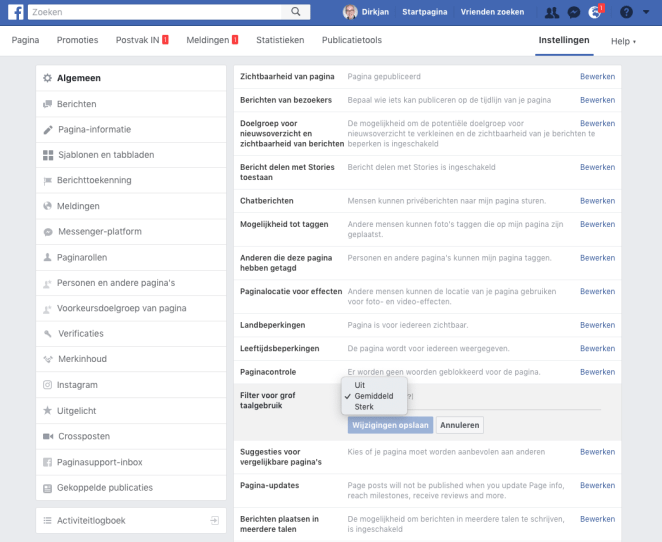Click Bewerken for Suggesties voor vergelijkbare pagina's
Viewport: 662px width, 542px height.
tap(597, 452)
